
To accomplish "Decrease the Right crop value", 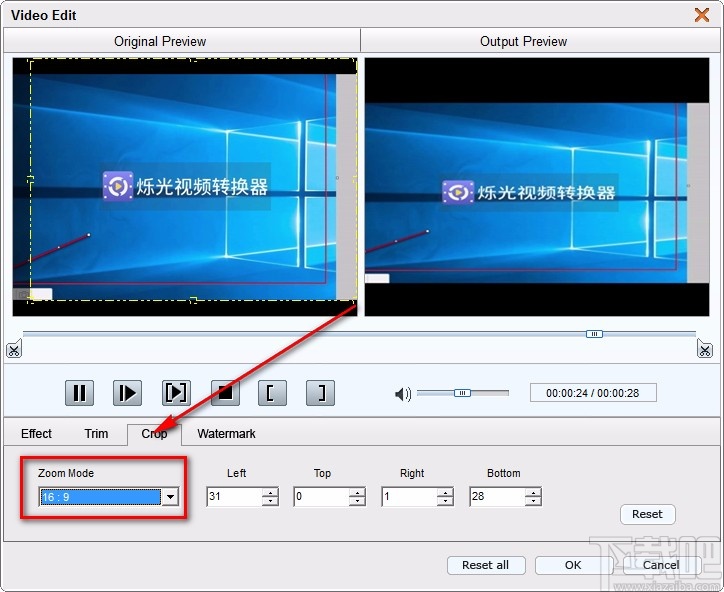I will click(445, 501).
